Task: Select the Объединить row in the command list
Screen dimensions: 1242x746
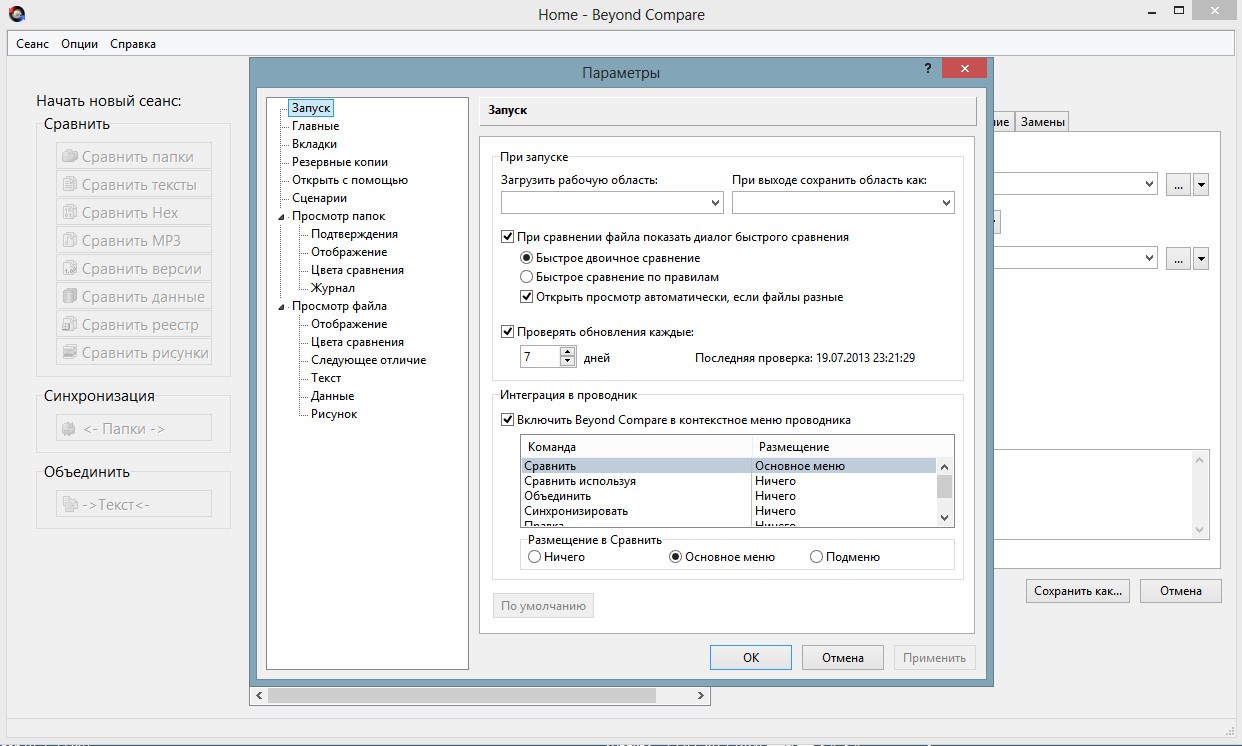Action: click(728, 496)
